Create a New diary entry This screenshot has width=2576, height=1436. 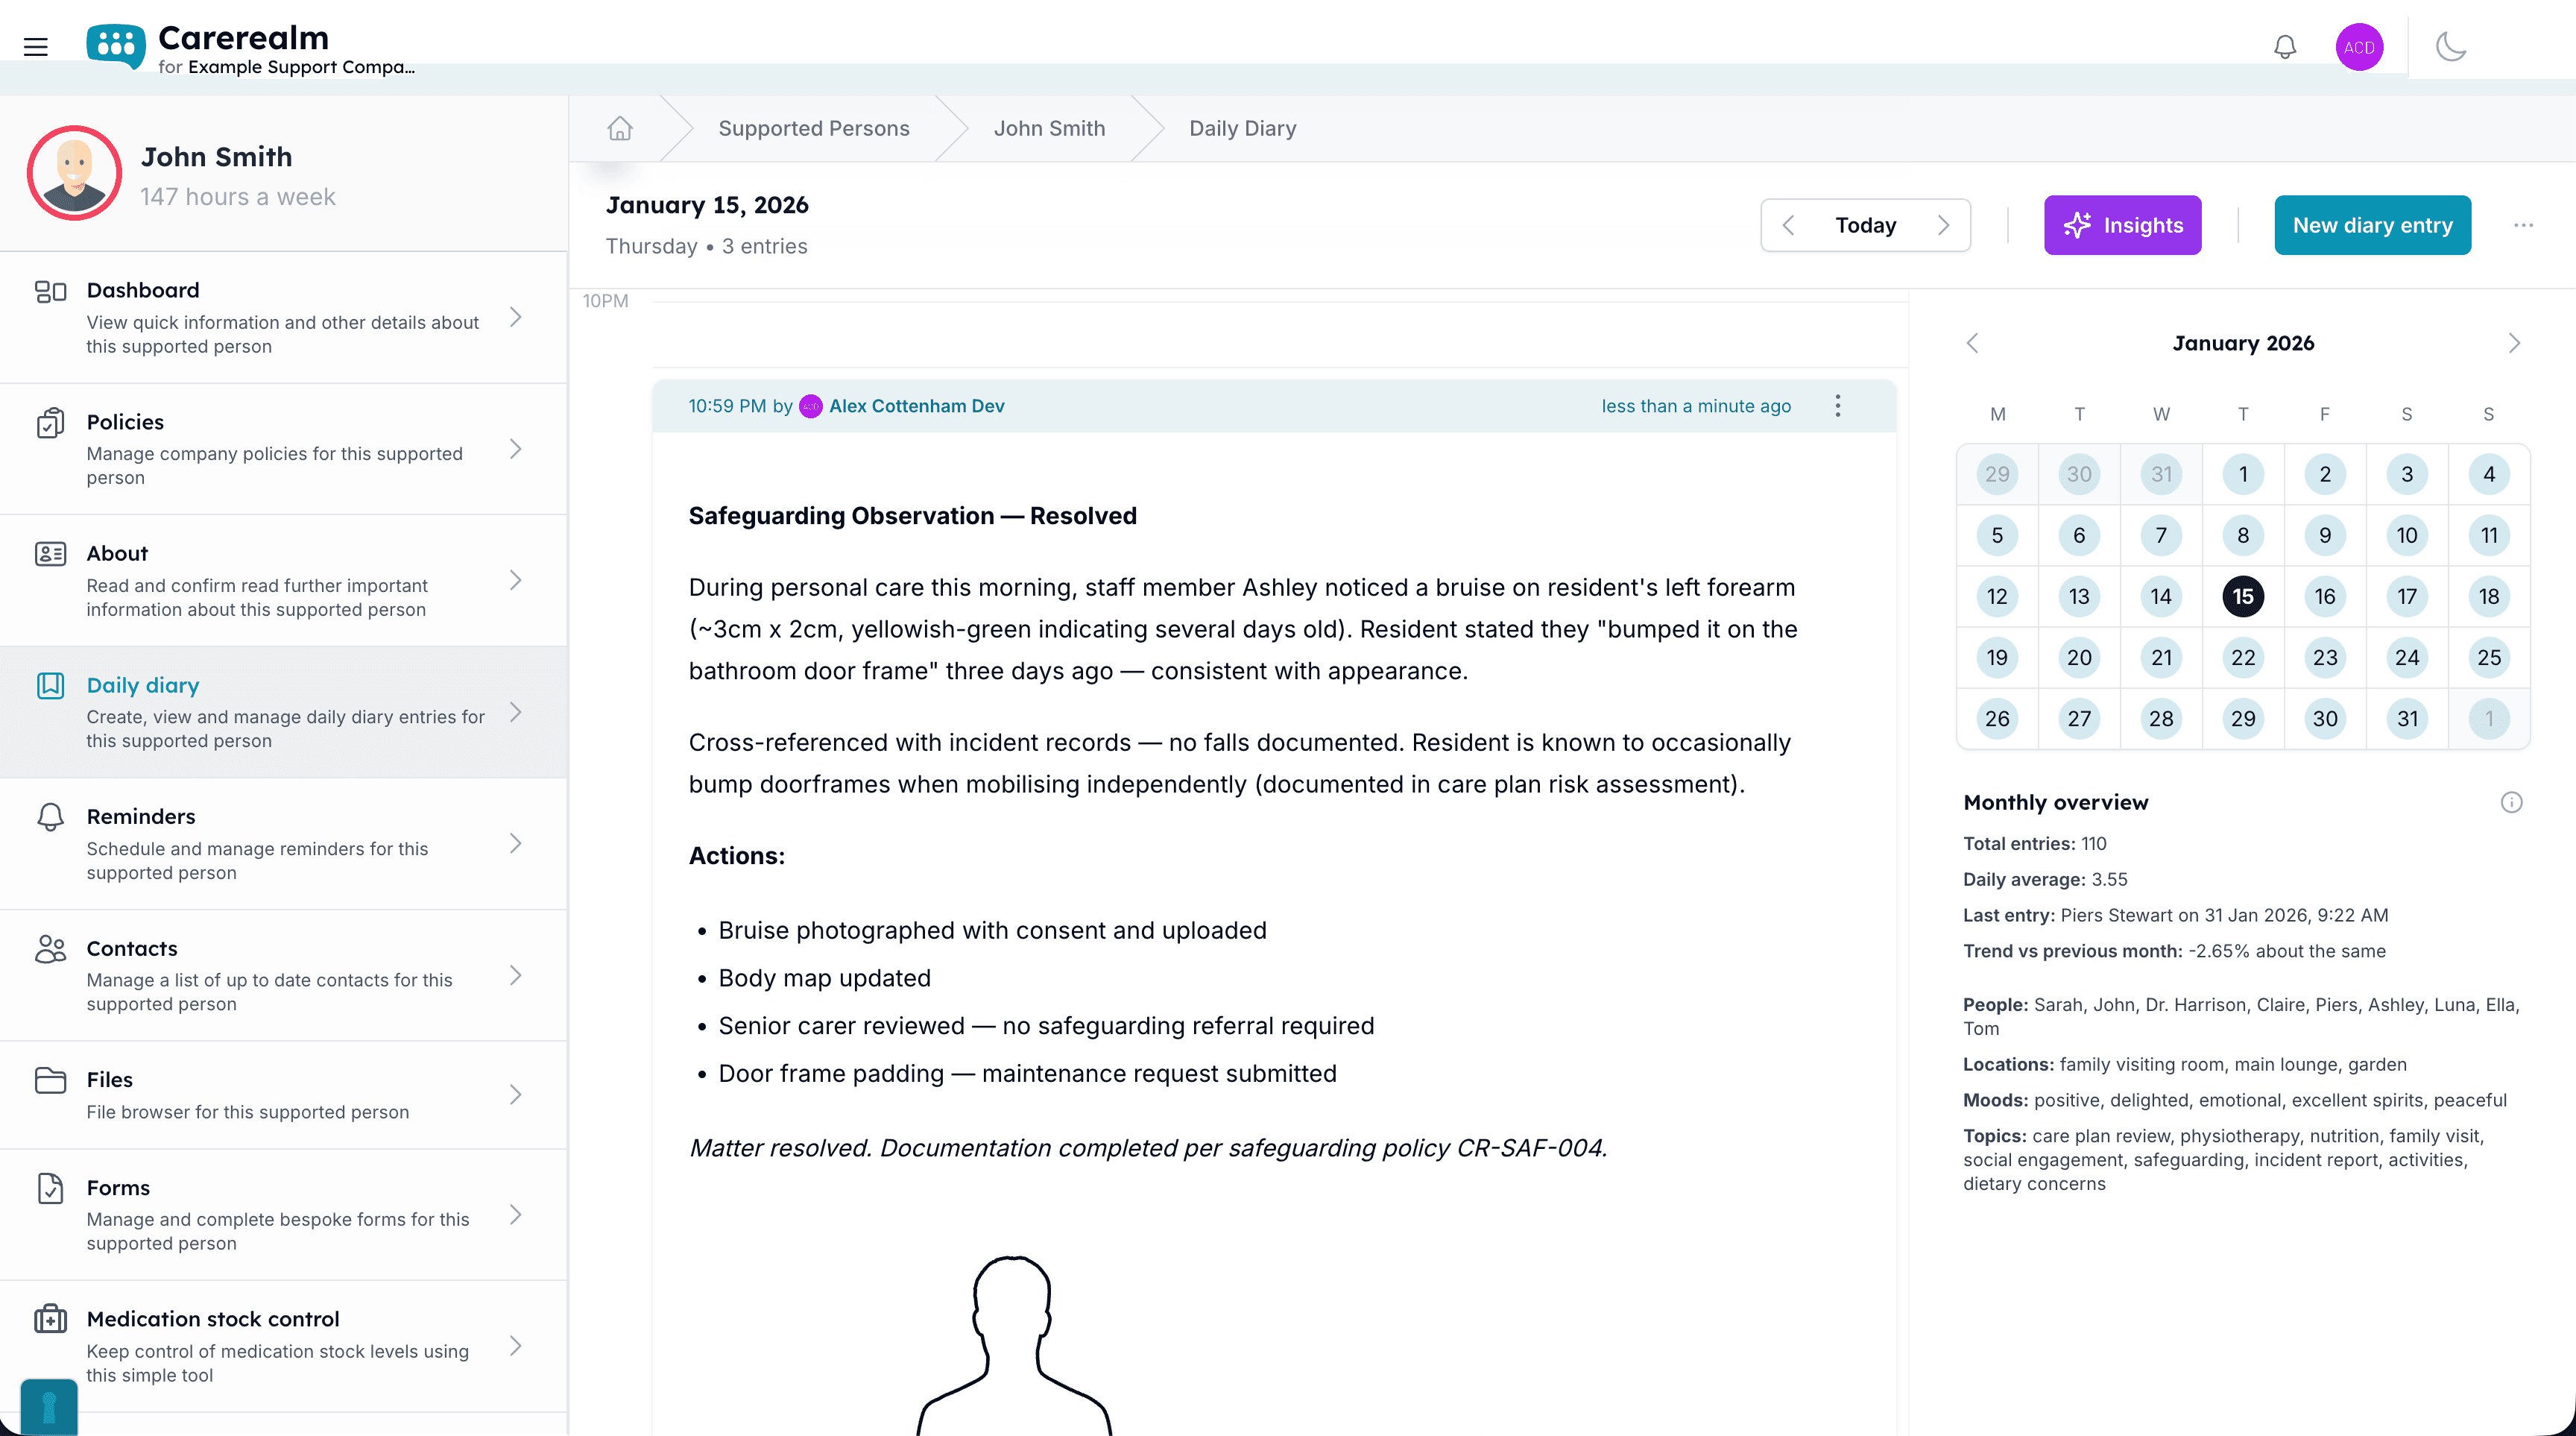click(x=2372, y=225)
